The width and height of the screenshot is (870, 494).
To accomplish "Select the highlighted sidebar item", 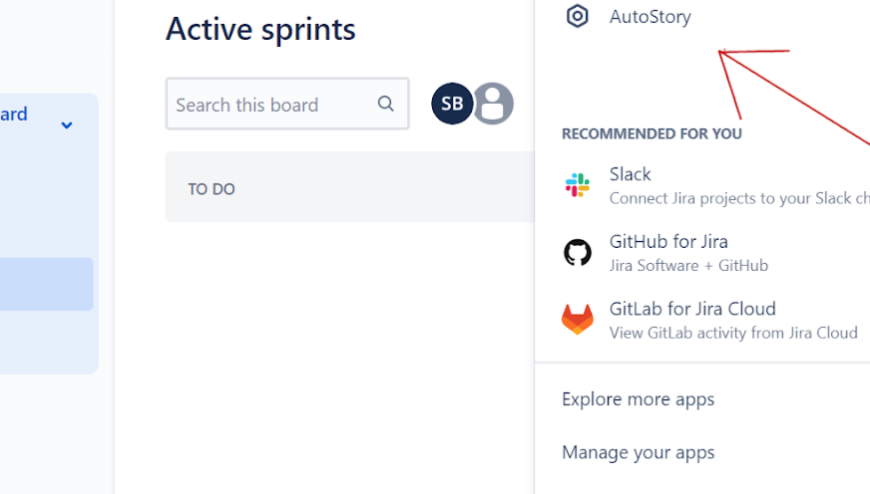I will pyautogui.click(x=46, y=284).
